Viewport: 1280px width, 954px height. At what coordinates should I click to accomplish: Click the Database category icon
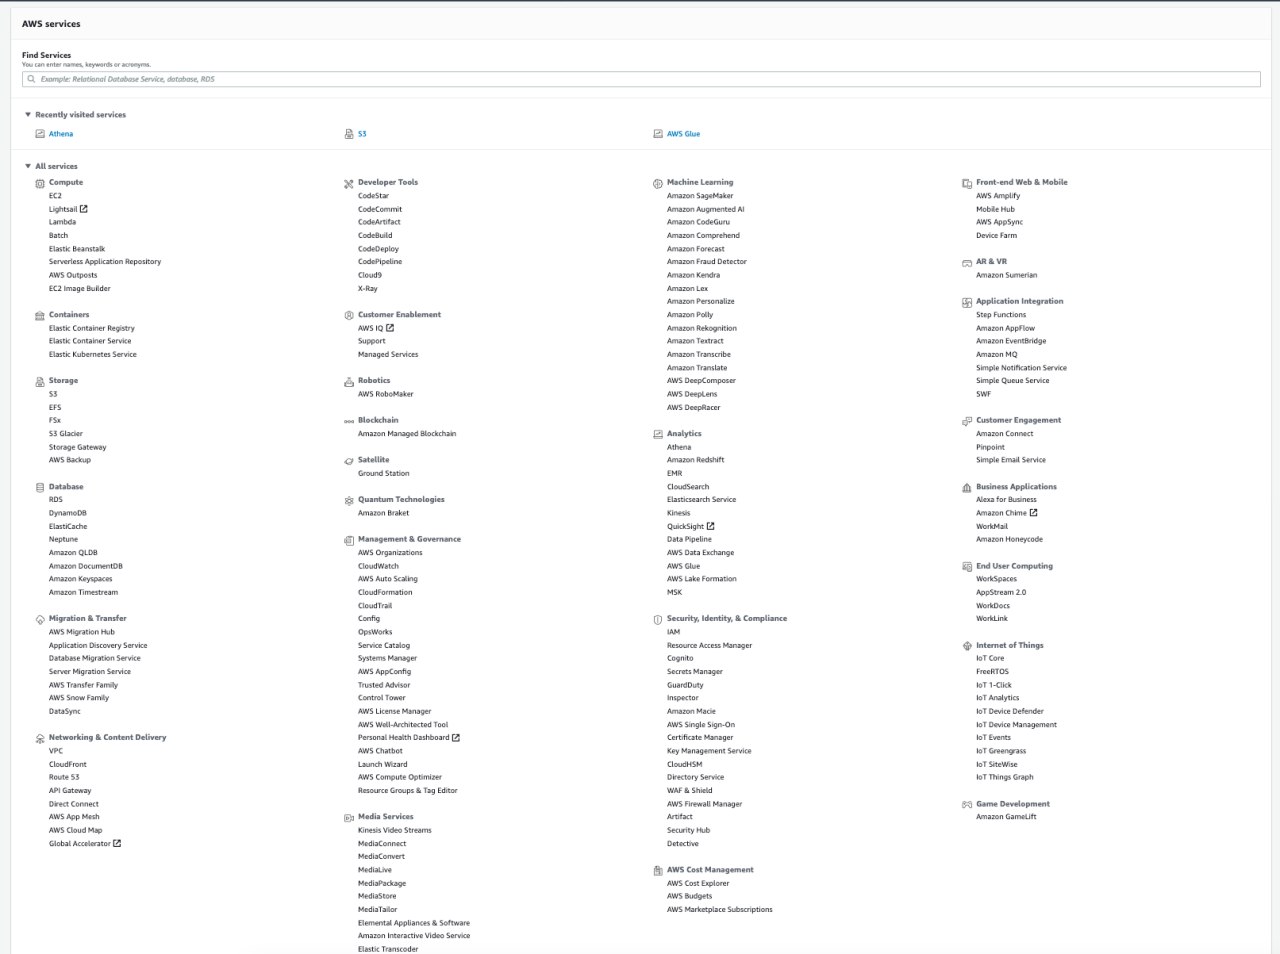[x=40, y=487]
